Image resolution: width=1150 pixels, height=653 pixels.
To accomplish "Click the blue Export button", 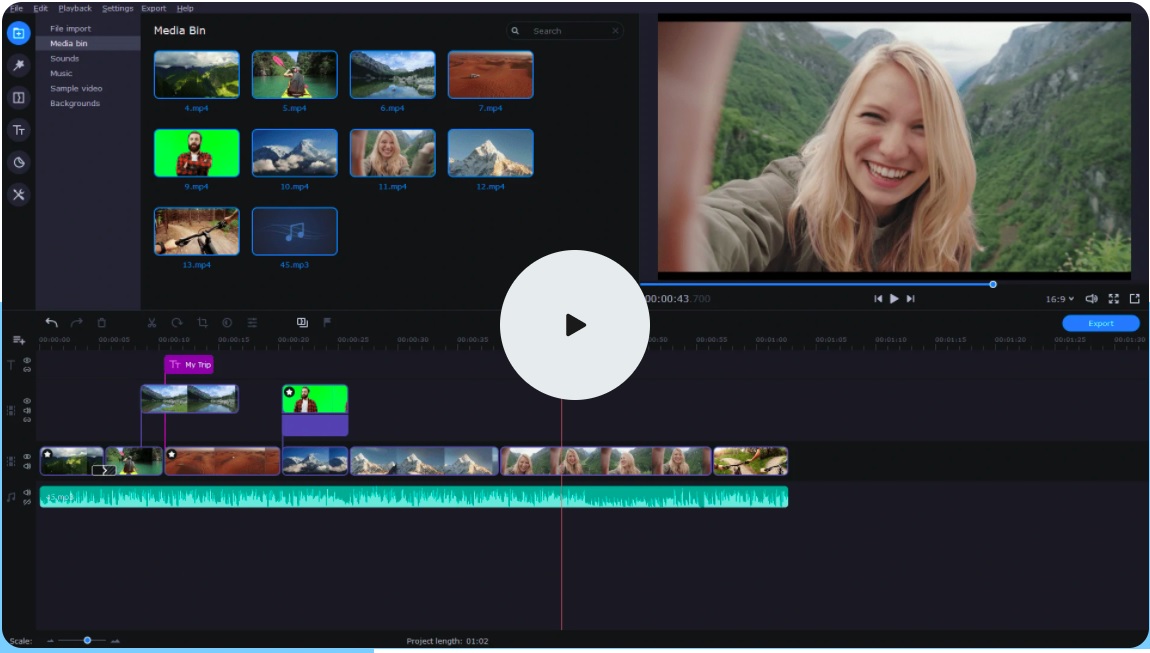I will point(1101,323).
